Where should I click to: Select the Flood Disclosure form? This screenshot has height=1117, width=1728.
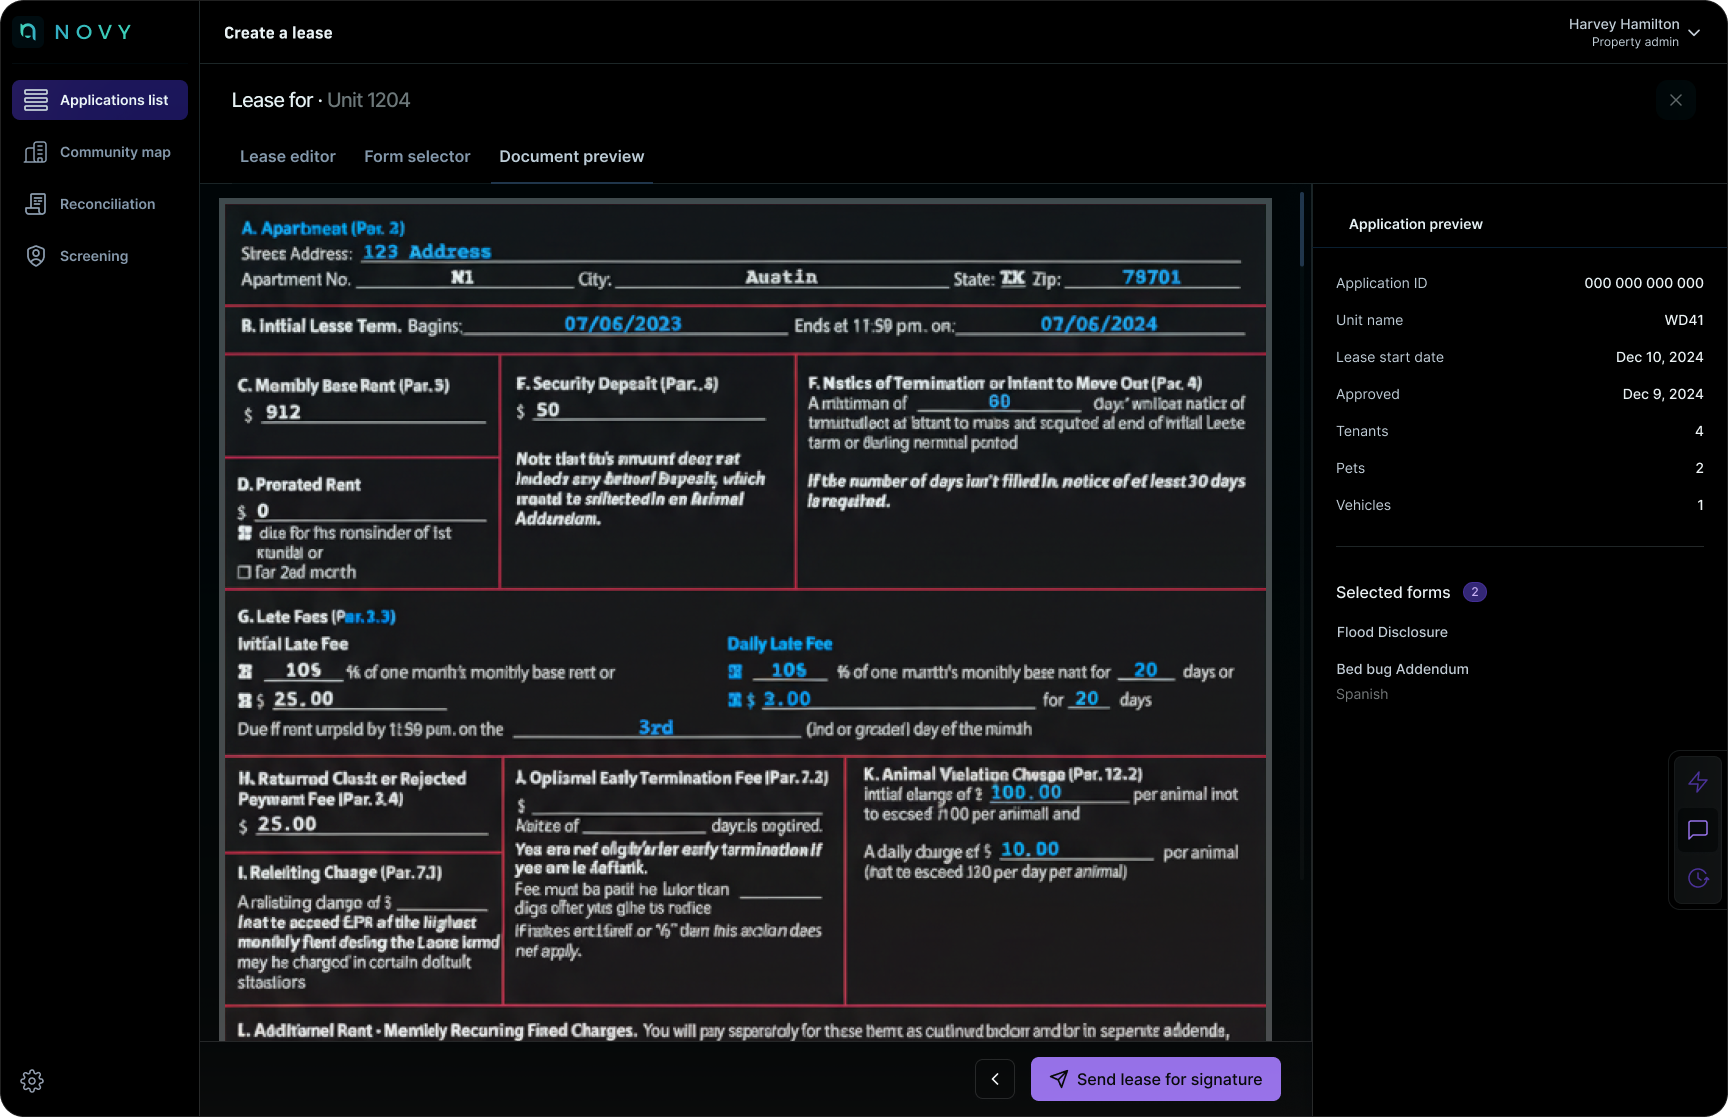coord(1392,632)
